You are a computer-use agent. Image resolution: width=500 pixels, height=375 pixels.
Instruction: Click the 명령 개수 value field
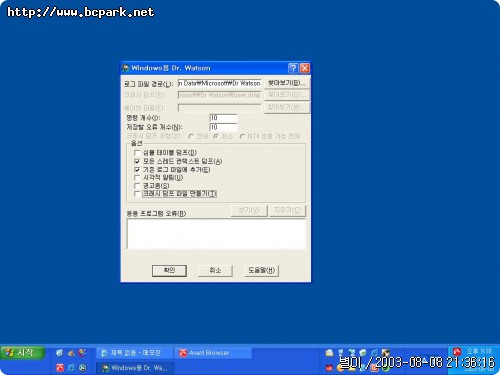pos(223,118)
